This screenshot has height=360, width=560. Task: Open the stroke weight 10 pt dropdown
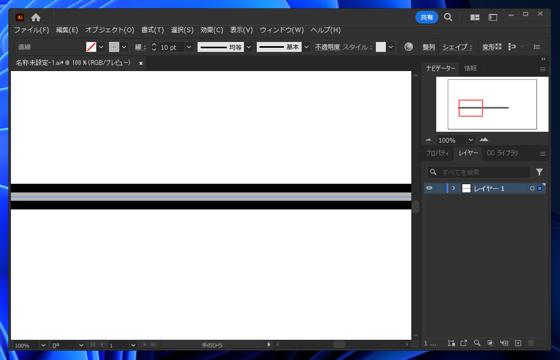(189, 47)
